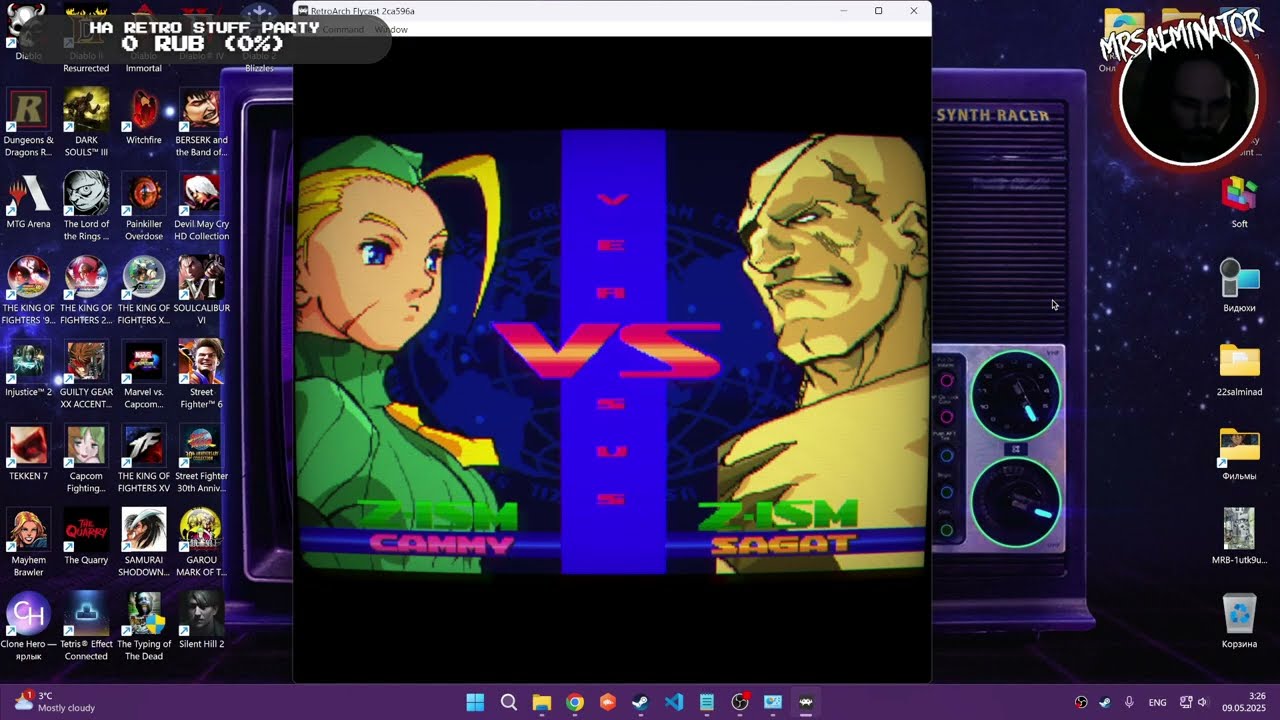Open the Видюхи desktop icon
This screenshot has height=720, width=1280.
click(x=1239, y=285)
